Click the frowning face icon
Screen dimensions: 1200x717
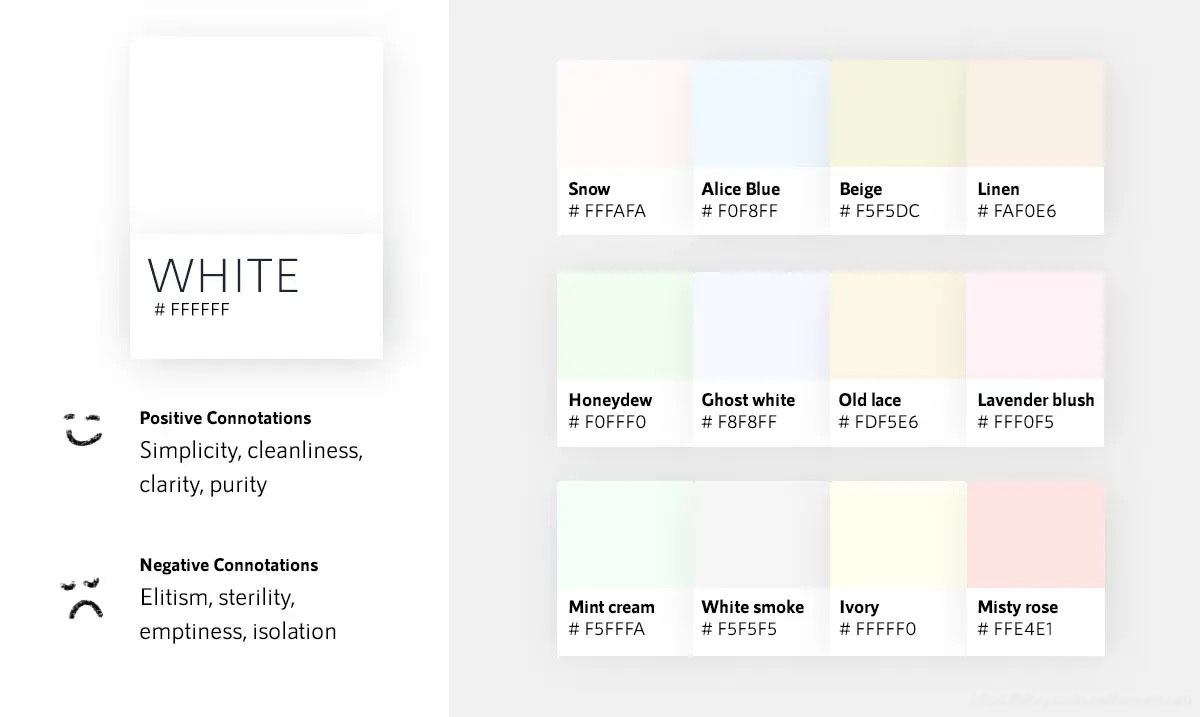point(82,598)
